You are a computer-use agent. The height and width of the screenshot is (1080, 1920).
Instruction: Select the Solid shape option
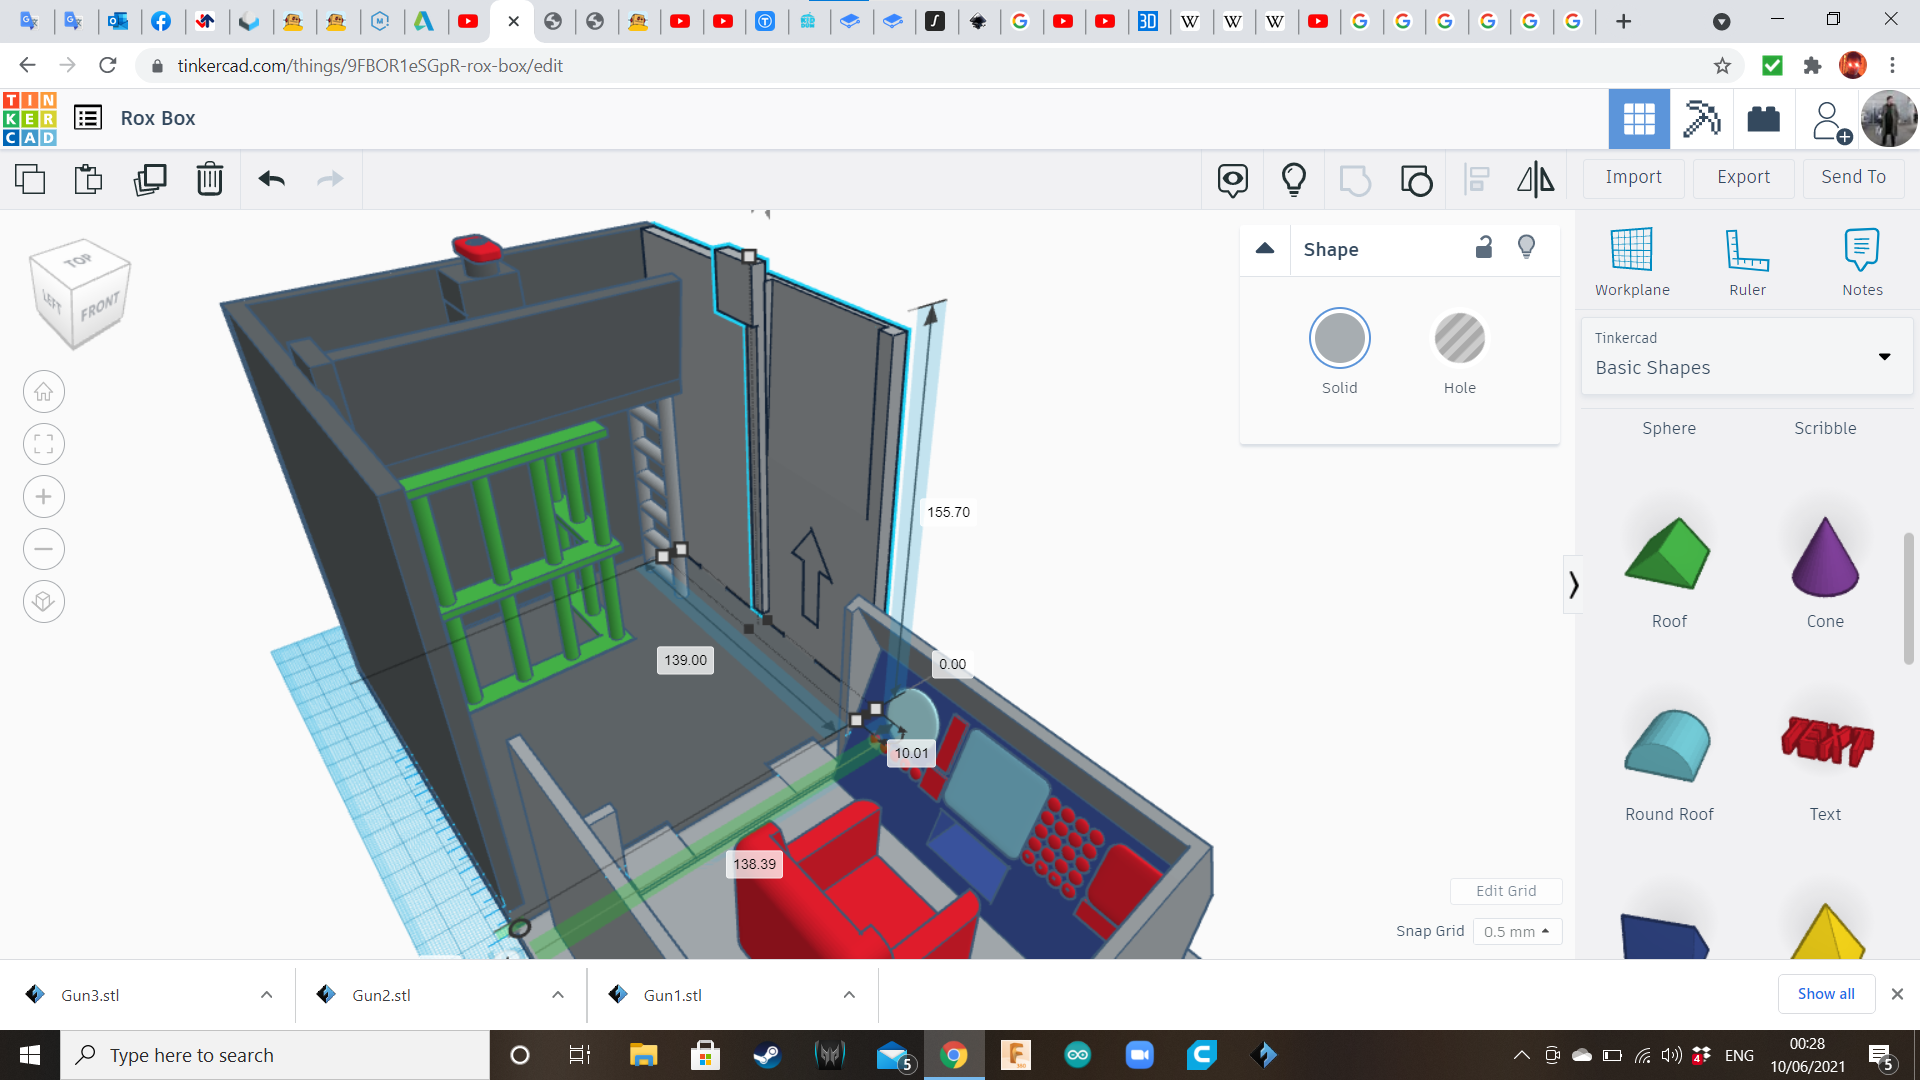point(1339,339)
